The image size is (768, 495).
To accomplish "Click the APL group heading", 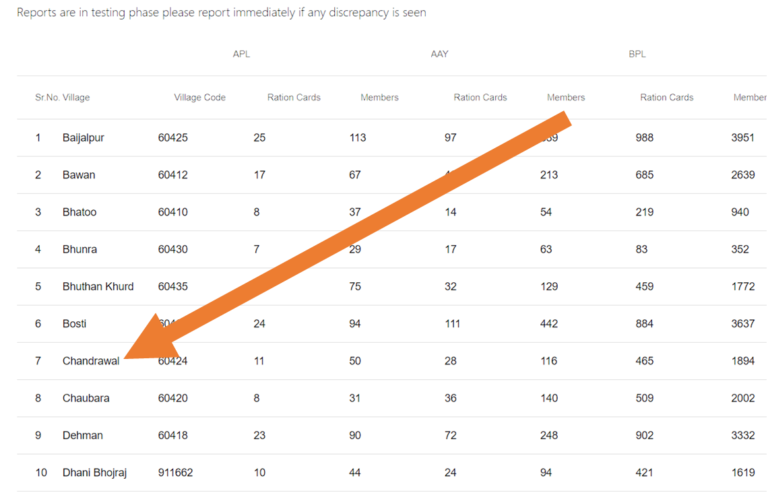I will [241, 54].
